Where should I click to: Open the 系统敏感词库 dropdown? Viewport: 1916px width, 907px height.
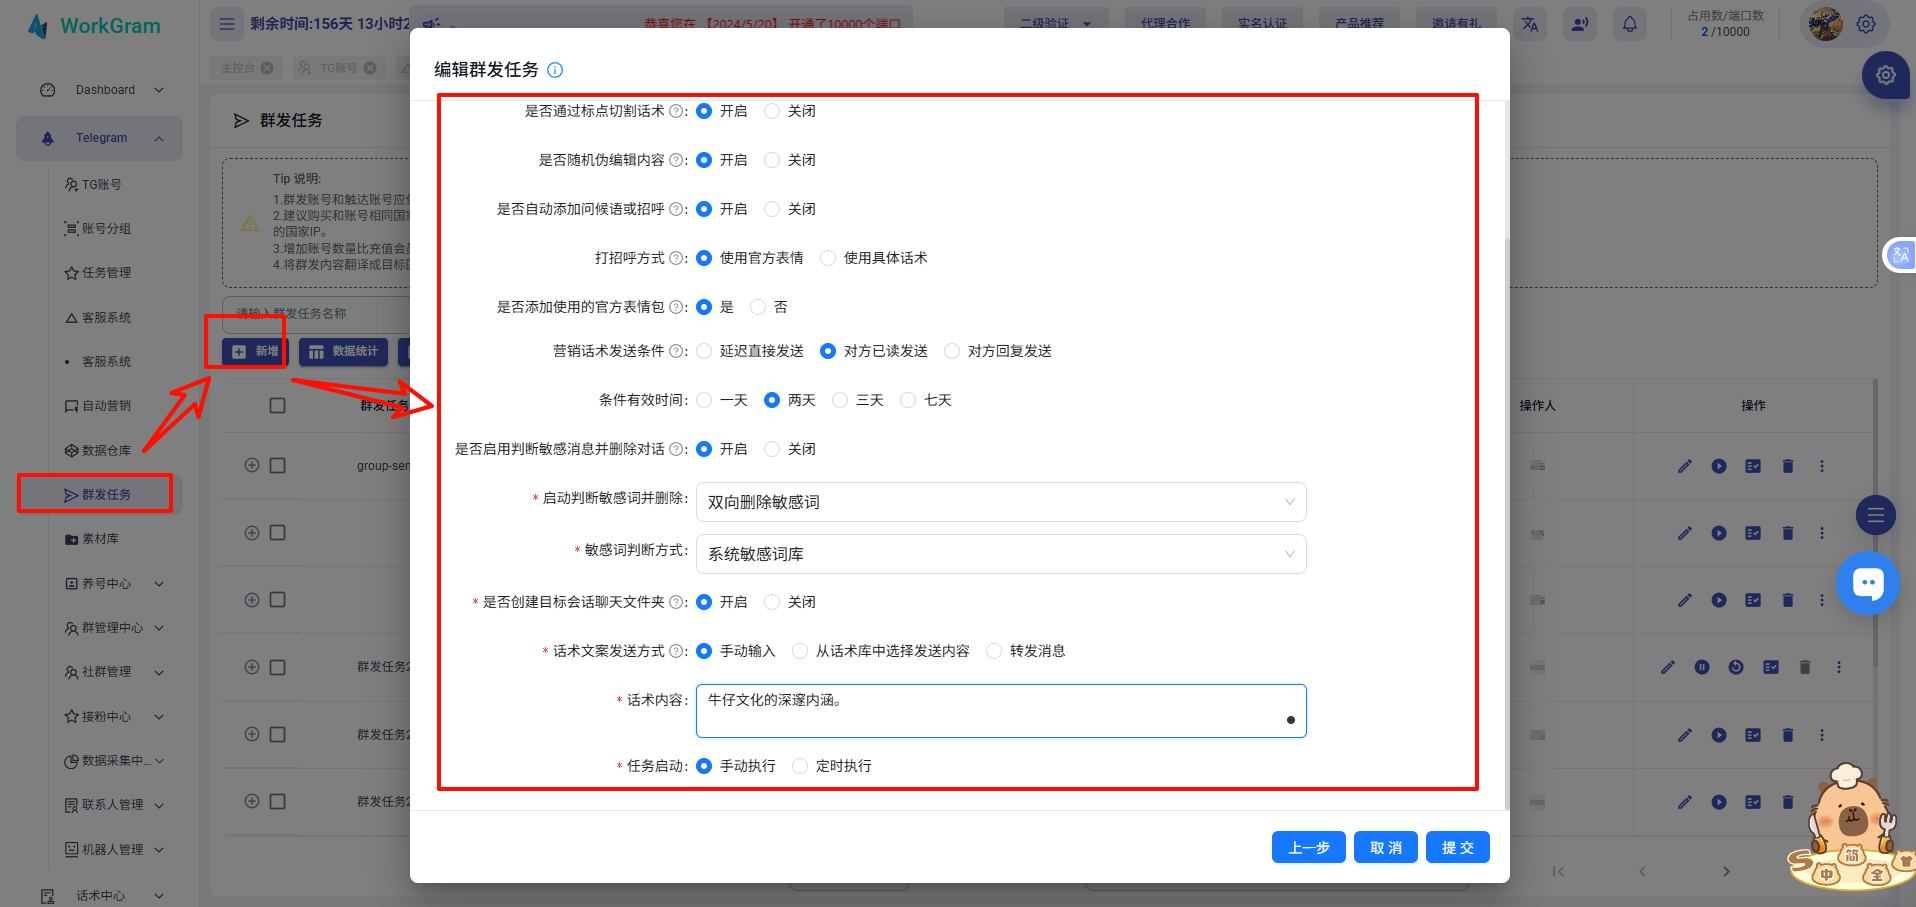pos(1000,554)
